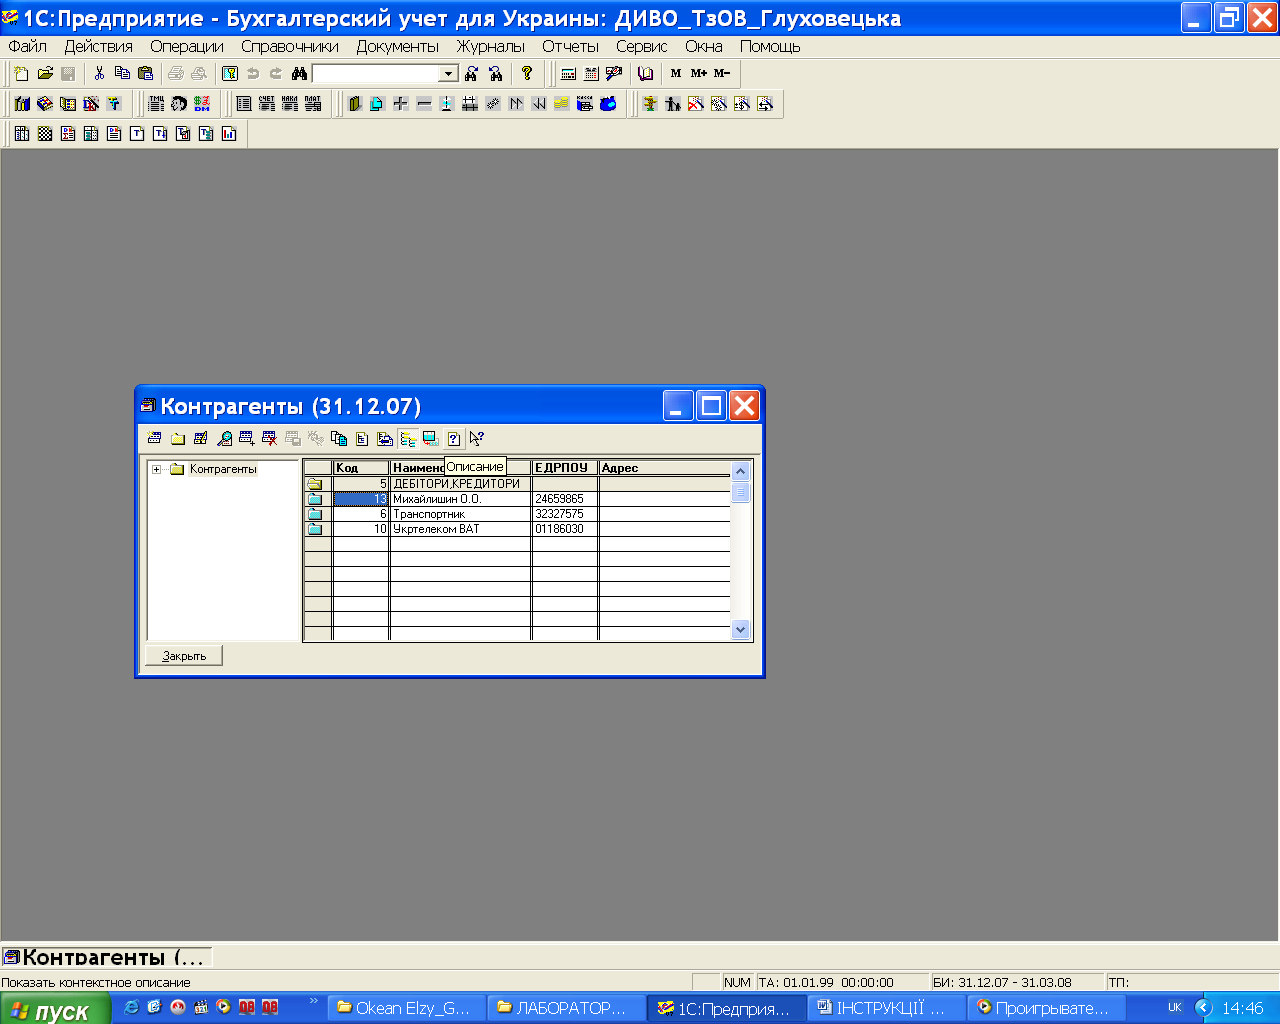Switch to ІНСТРУКЦІЇ taskbar item
This screenshot has width=1280, height=1024.
886,1008
